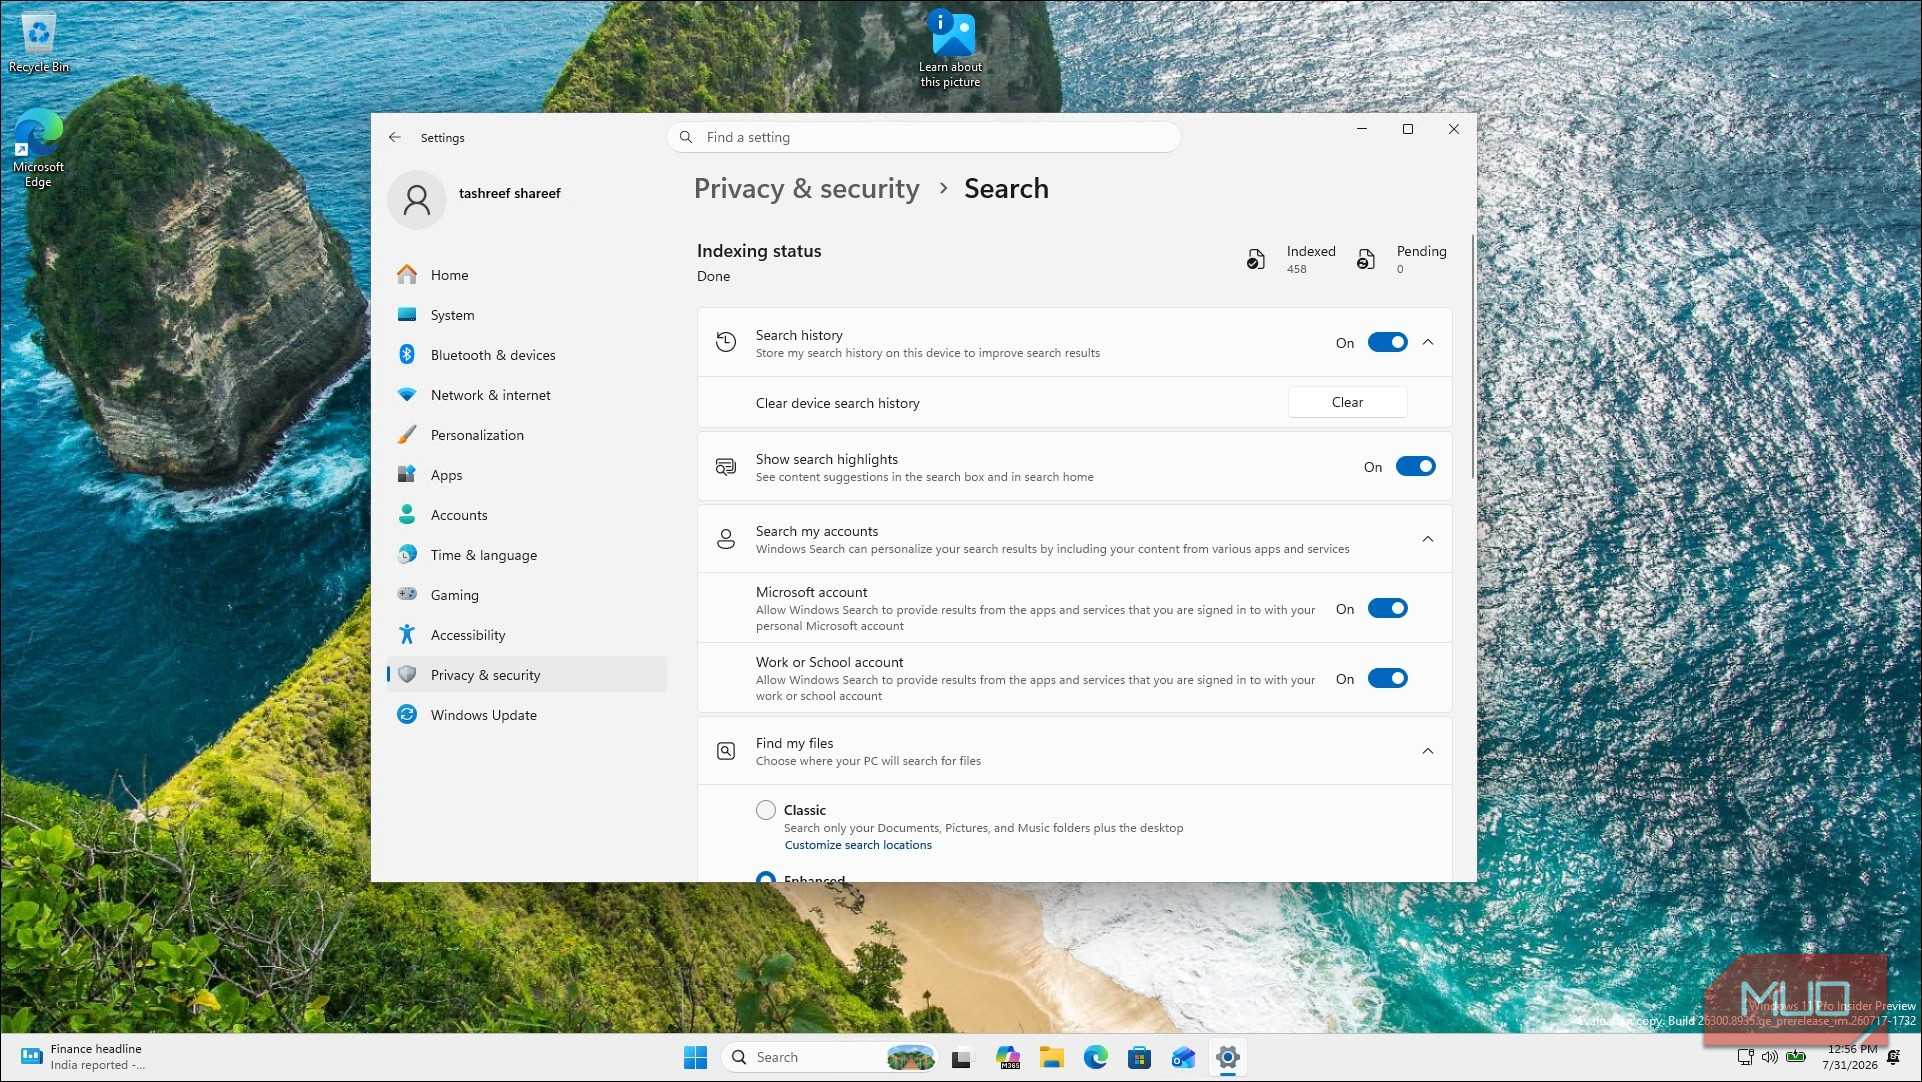Click the user profile avatar icon

[417, 200]
